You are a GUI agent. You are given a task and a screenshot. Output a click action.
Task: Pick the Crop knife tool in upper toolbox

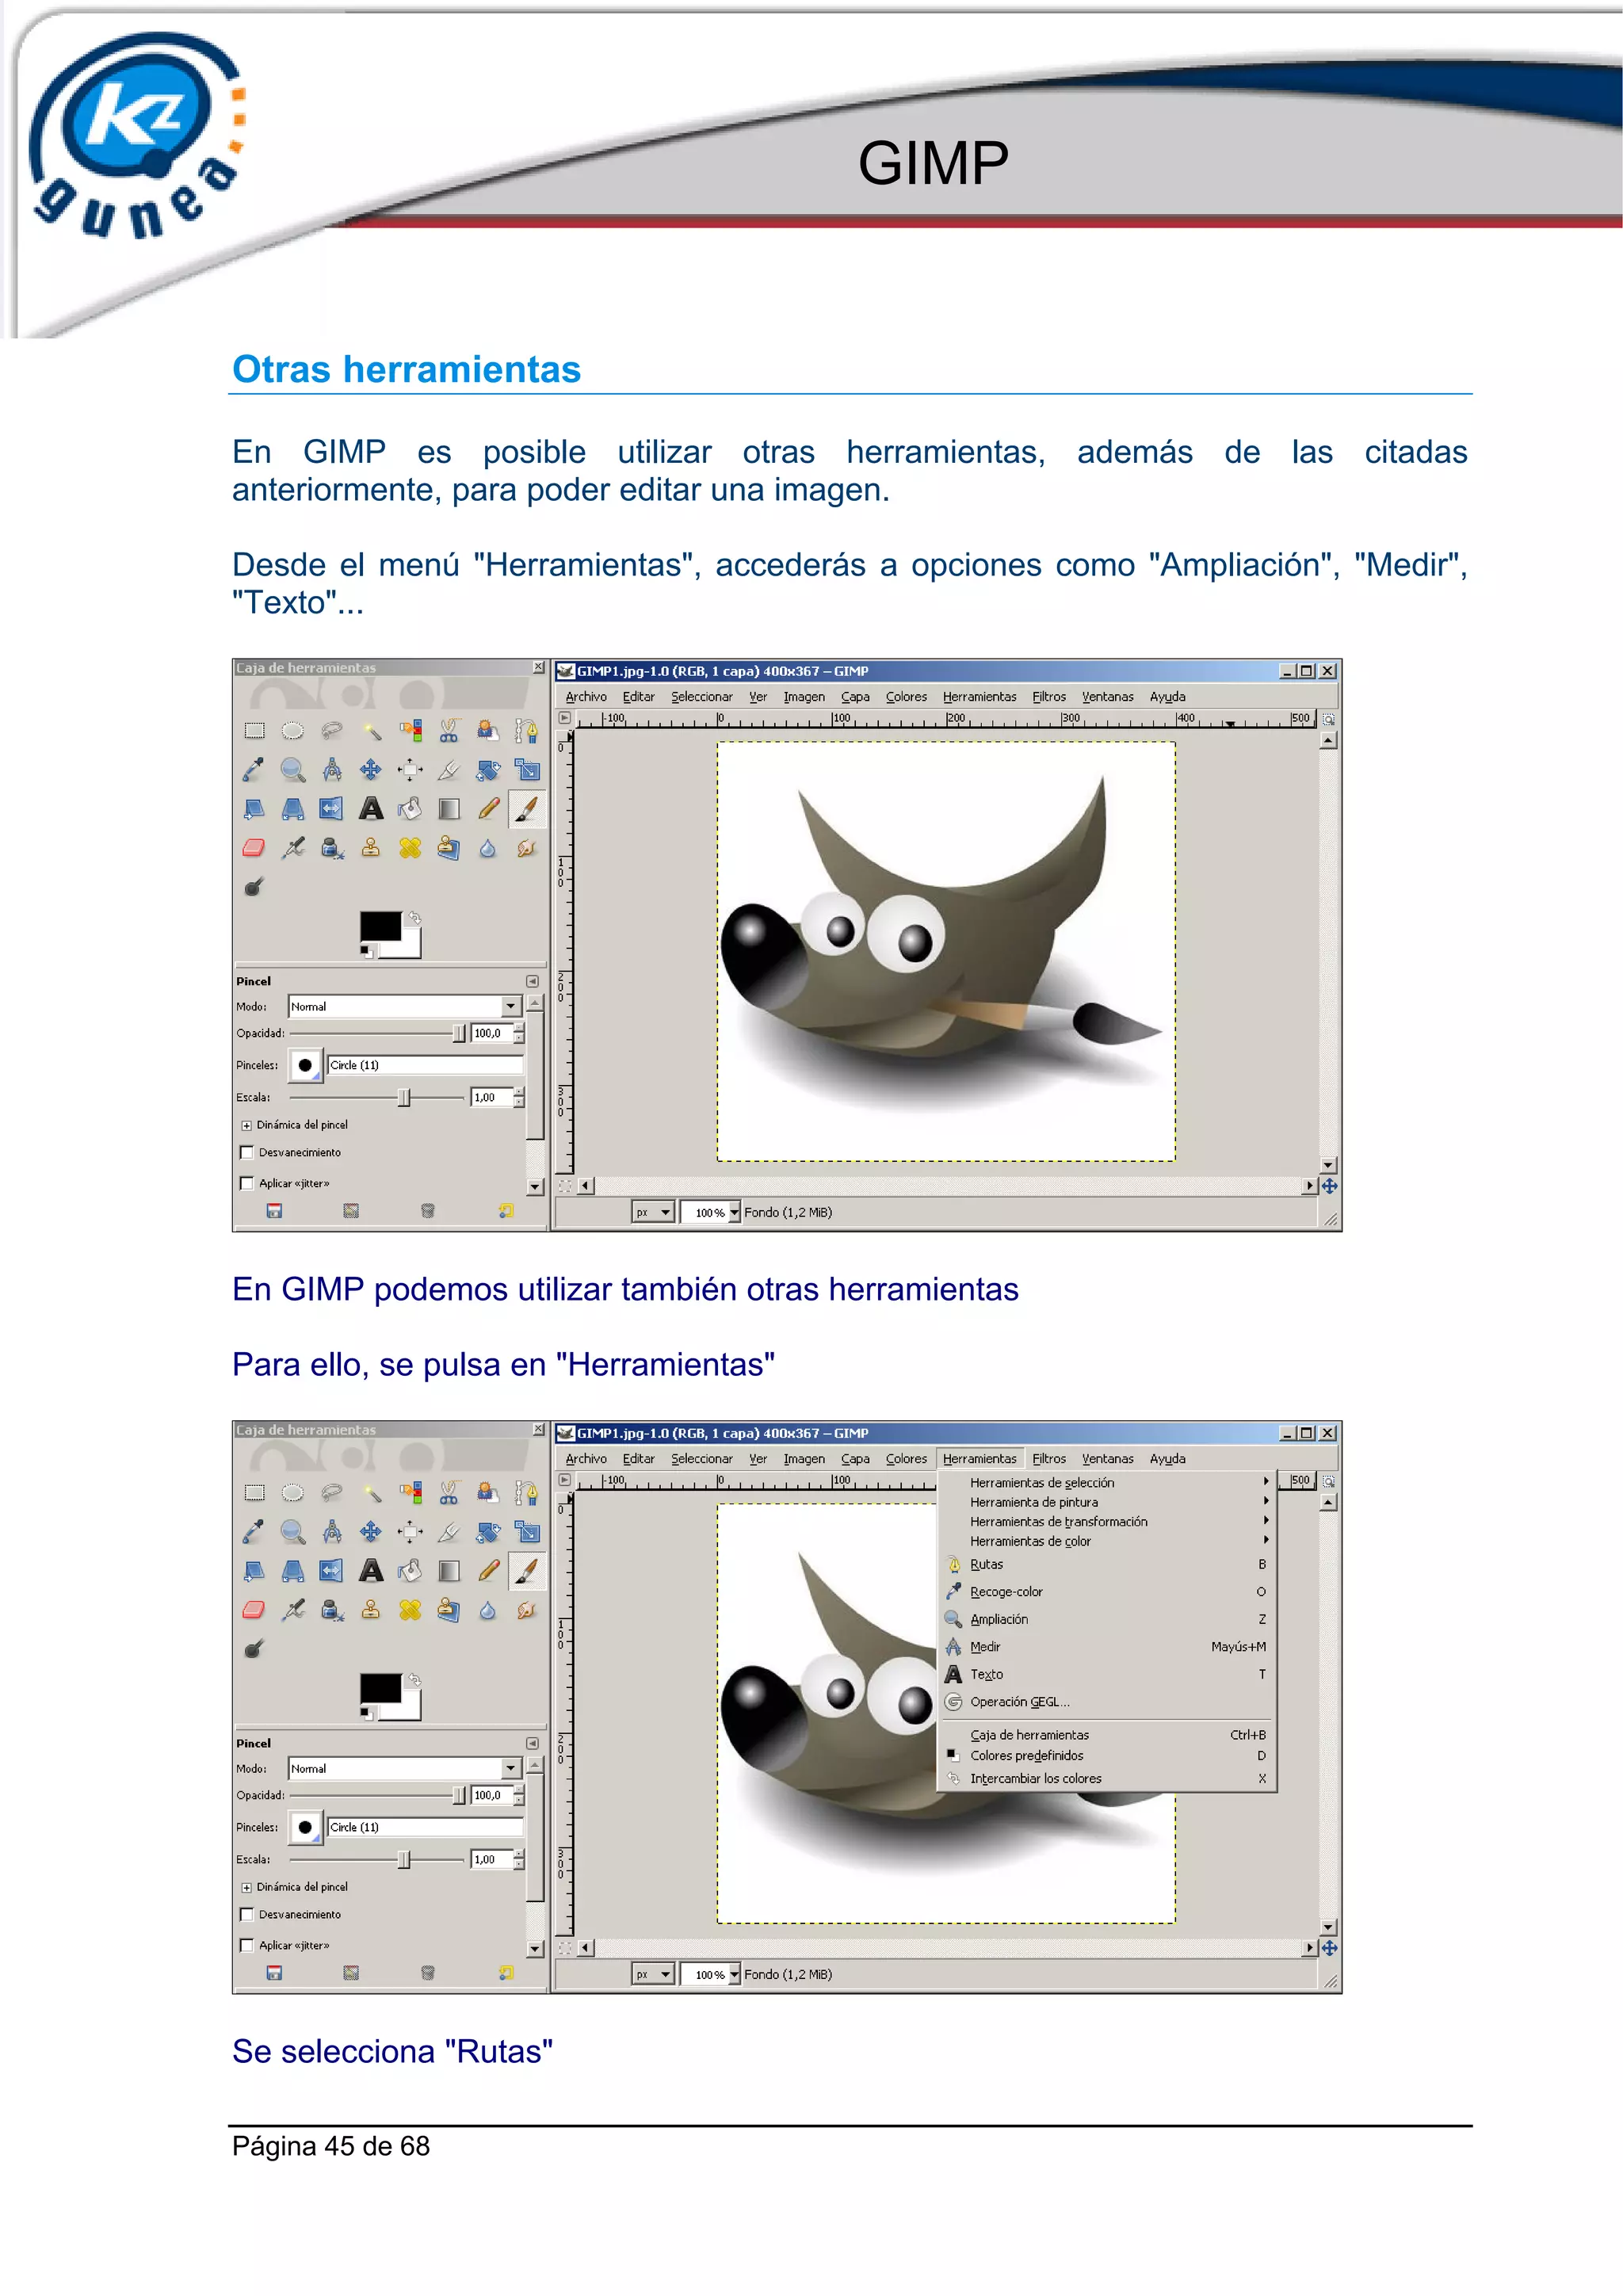[449, 770]
